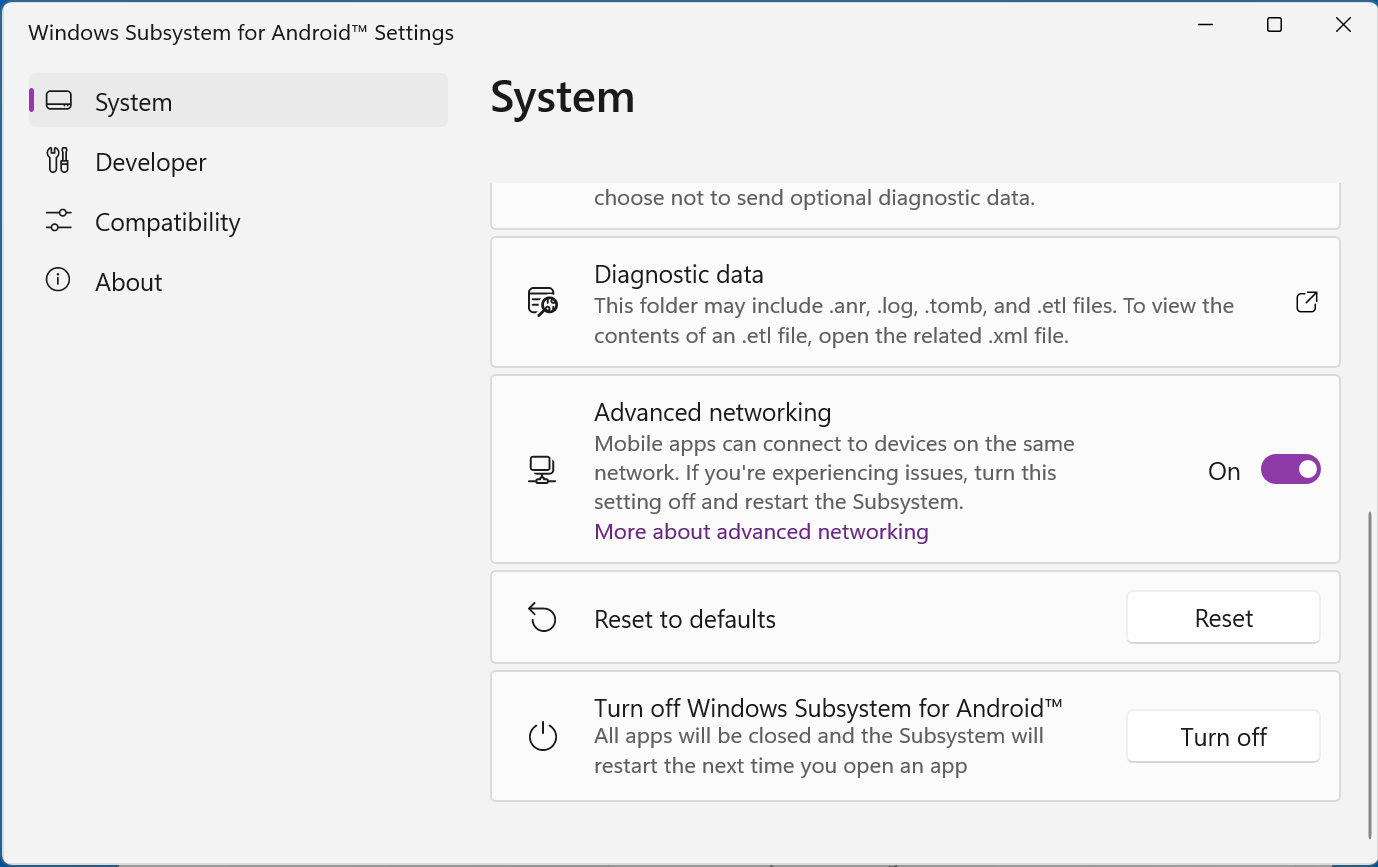
Task: Close the settings window
Action: pyautogui.click(x=1343, y=25)
